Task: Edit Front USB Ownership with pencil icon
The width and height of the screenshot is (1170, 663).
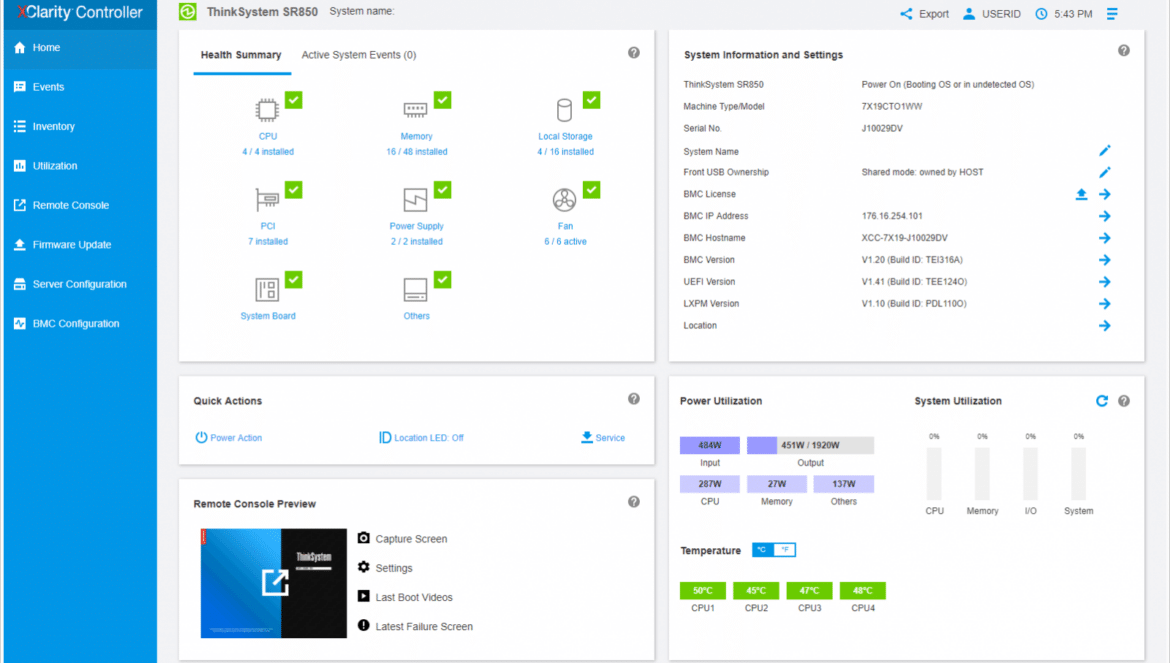Action: 1104,172
